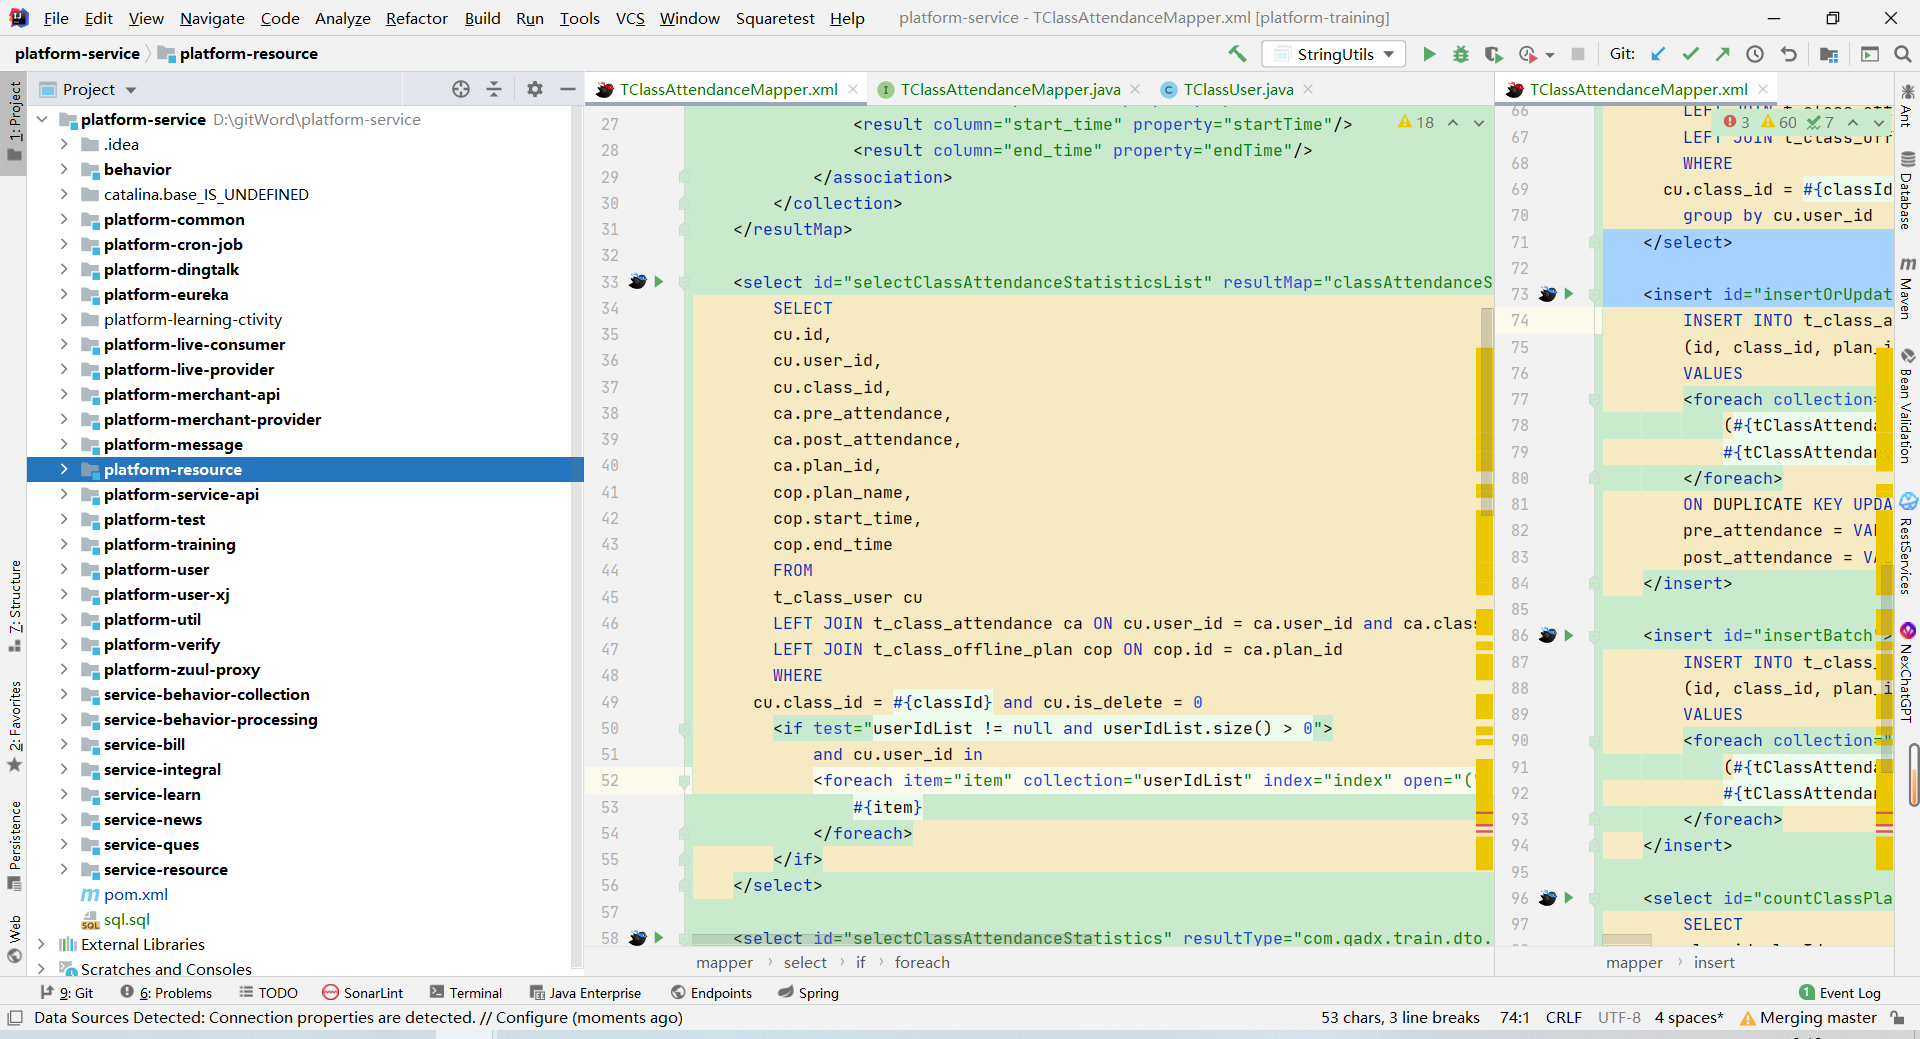Viewport: 1920px width, 1039px height.
Task: Click the Build project hammer icon
Action: [x=1237, y=54]
